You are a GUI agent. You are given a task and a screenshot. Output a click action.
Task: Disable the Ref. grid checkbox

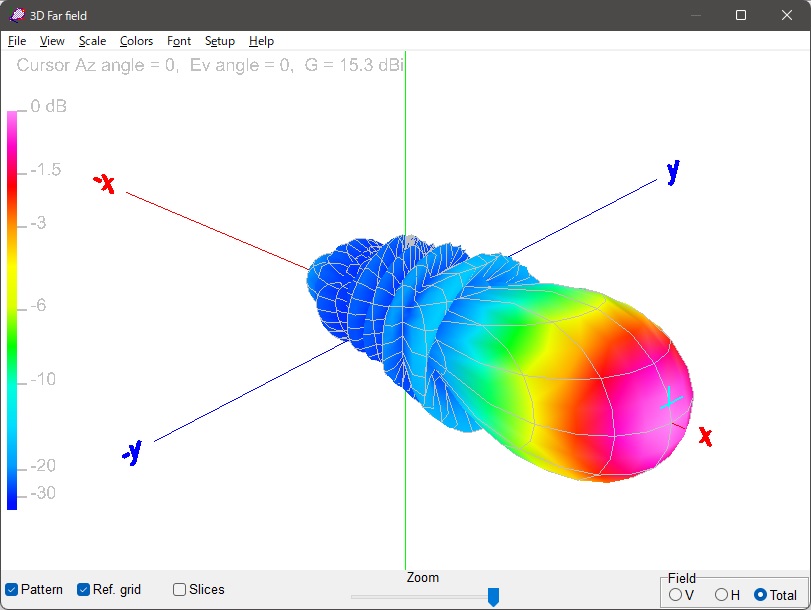tap(84, 590)
